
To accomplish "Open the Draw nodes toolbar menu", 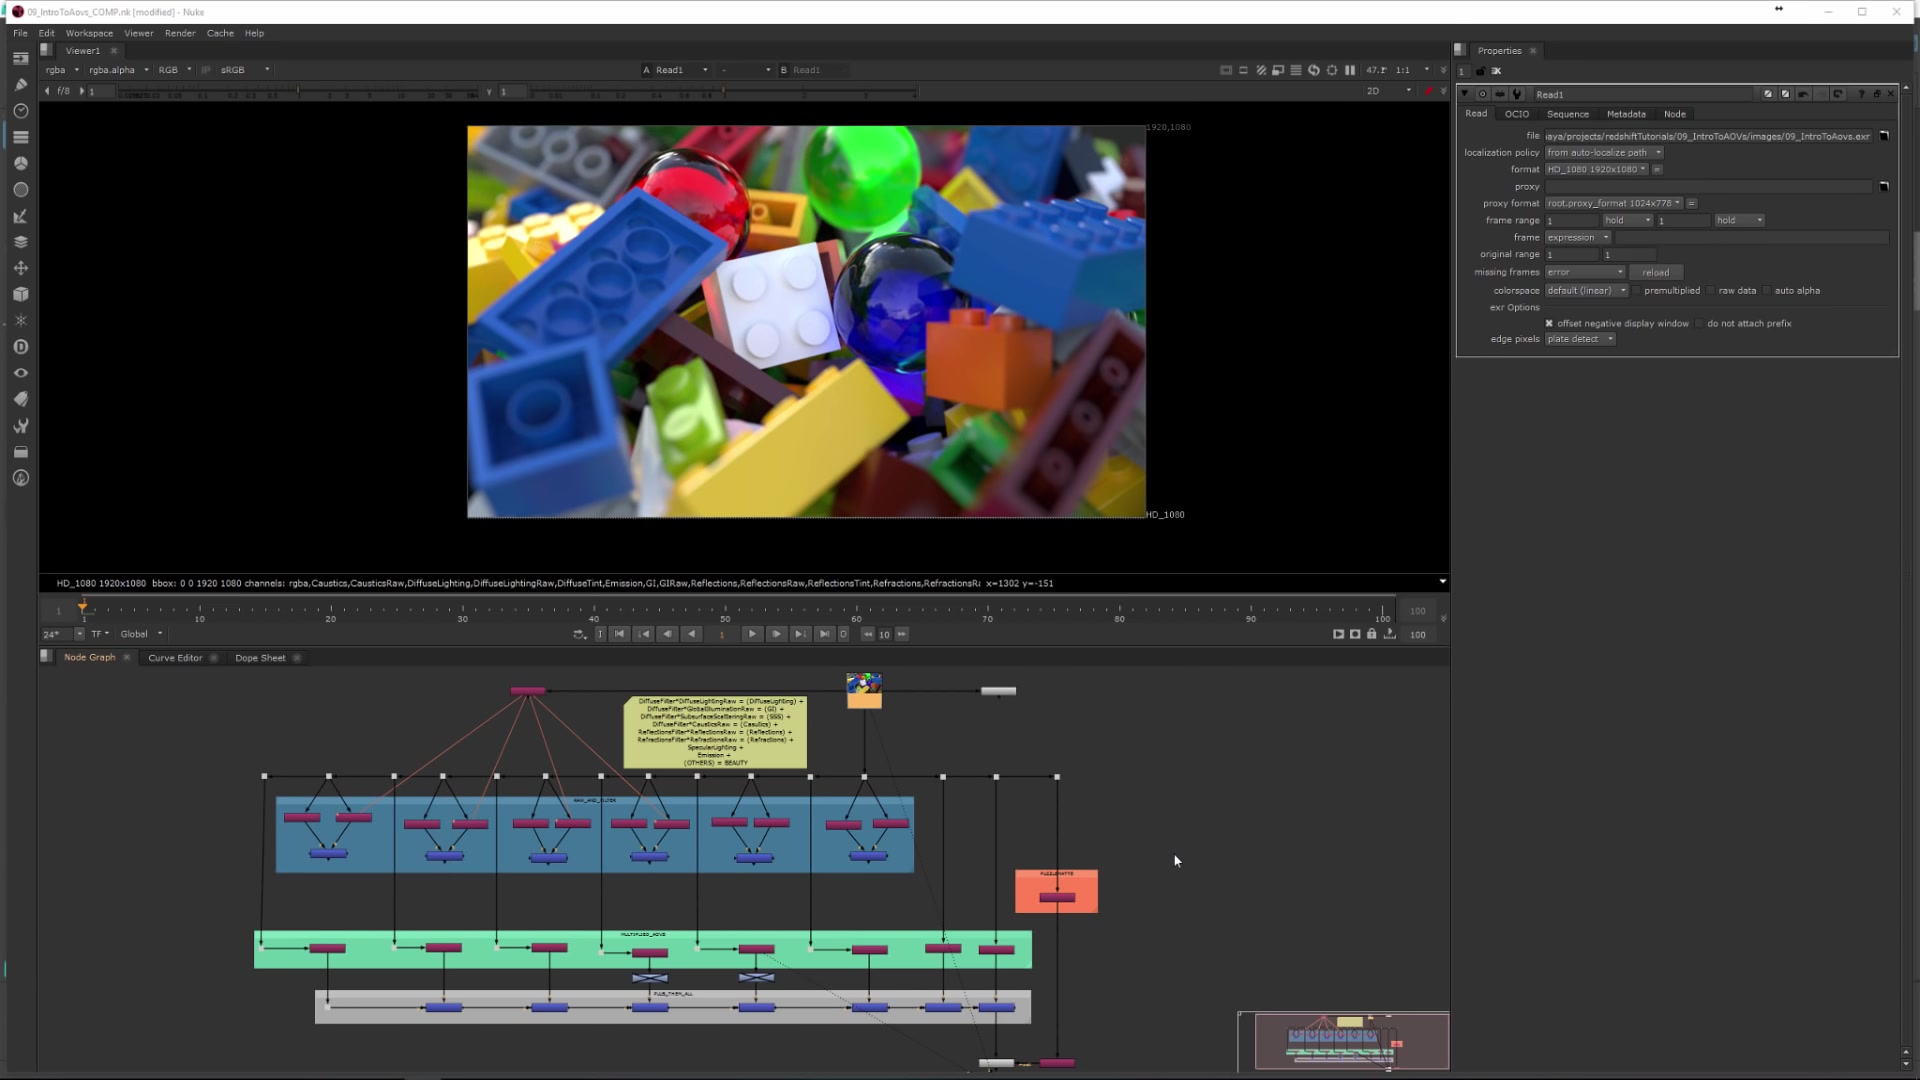I will pyautogui.click(x=20, y=85).
